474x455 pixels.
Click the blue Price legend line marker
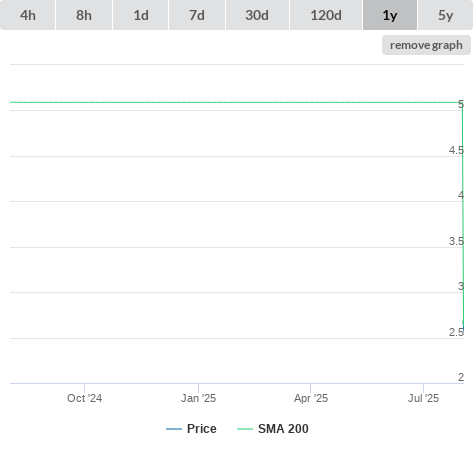pyautogui.click(x=174, y=429)
